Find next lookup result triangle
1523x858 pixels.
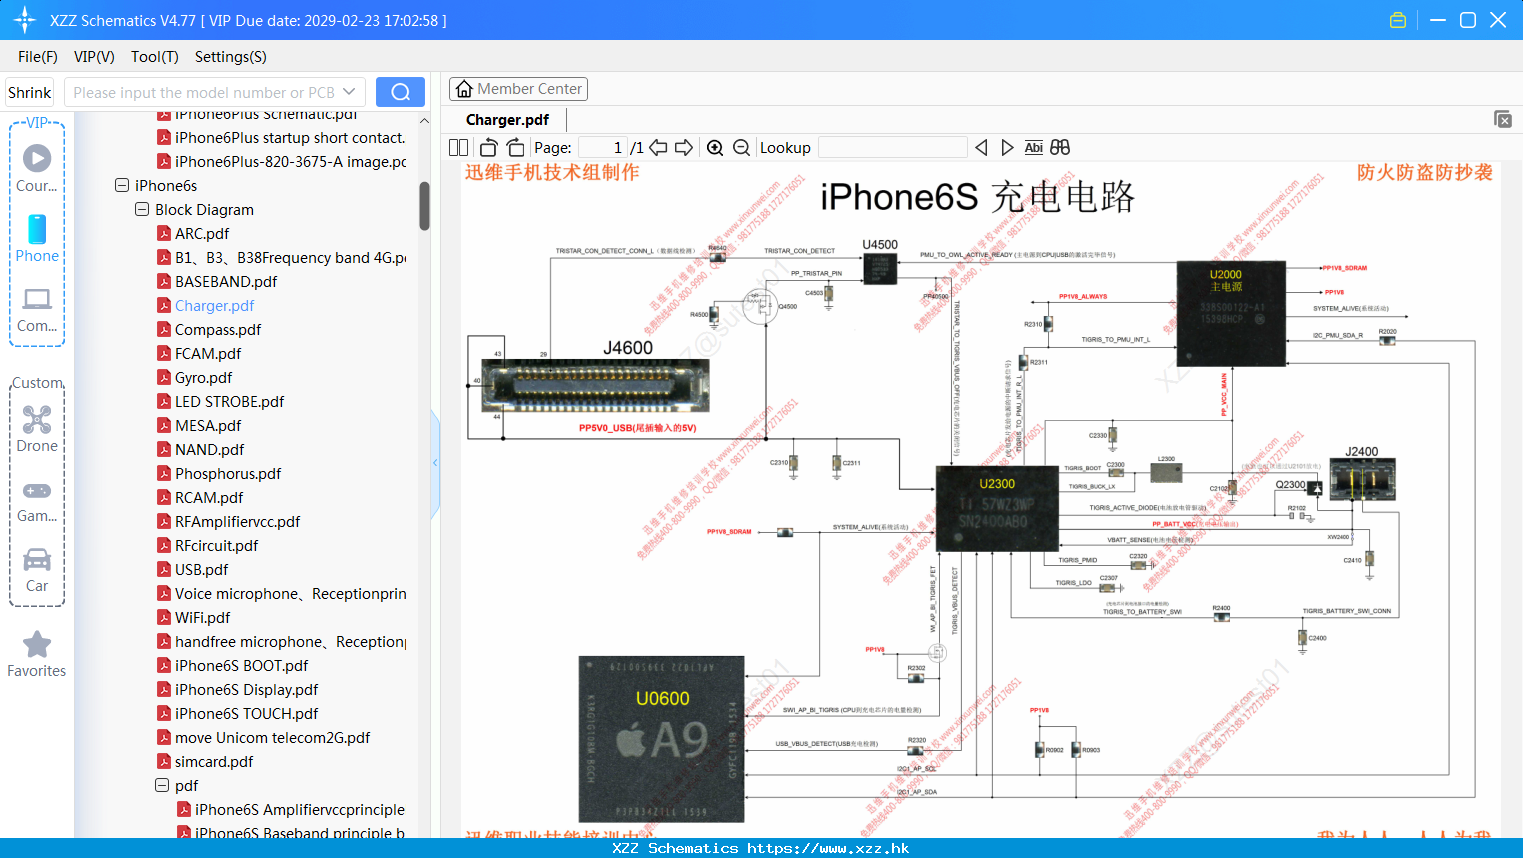(x=1007, y=147)
